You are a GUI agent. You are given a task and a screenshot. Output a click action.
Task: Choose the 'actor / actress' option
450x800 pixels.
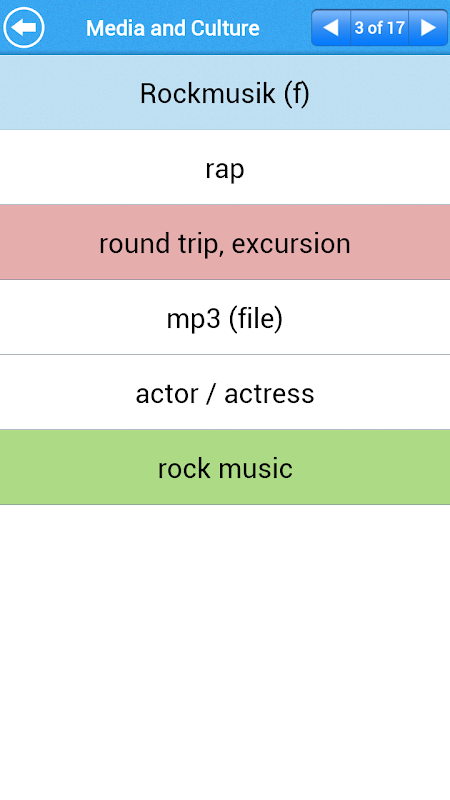pyautogui.click(x=225, y=392)
